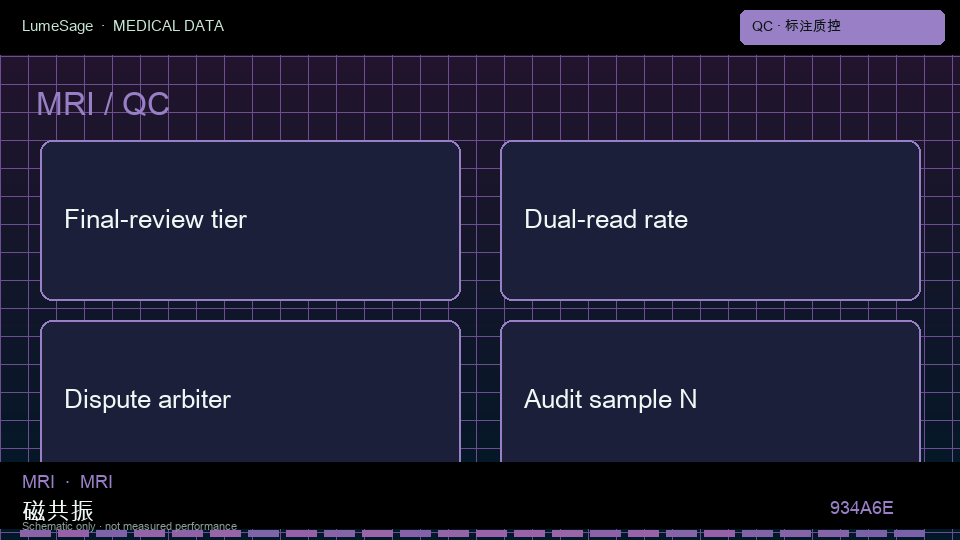Click the rightmost segment of the bottom dashed strip
Screen dimensions: 960x540
[x=909, y=534]
